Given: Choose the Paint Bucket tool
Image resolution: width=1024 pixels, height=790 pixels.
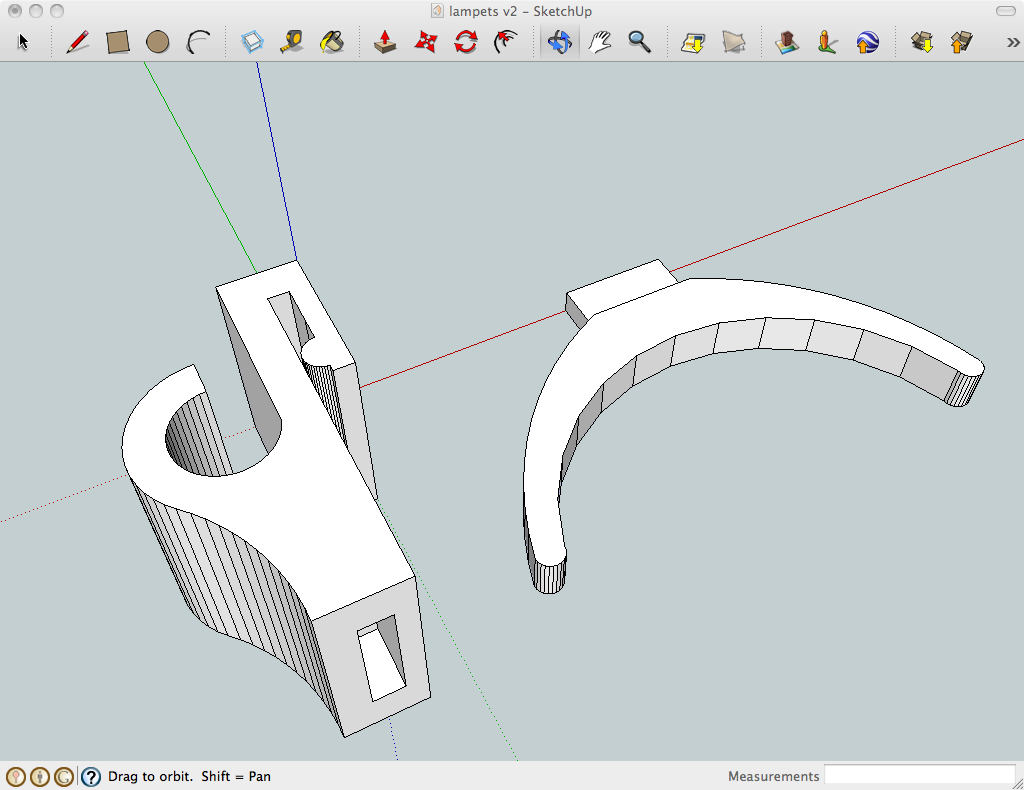Looking at the screenshot, I should [x=332, y=42].
